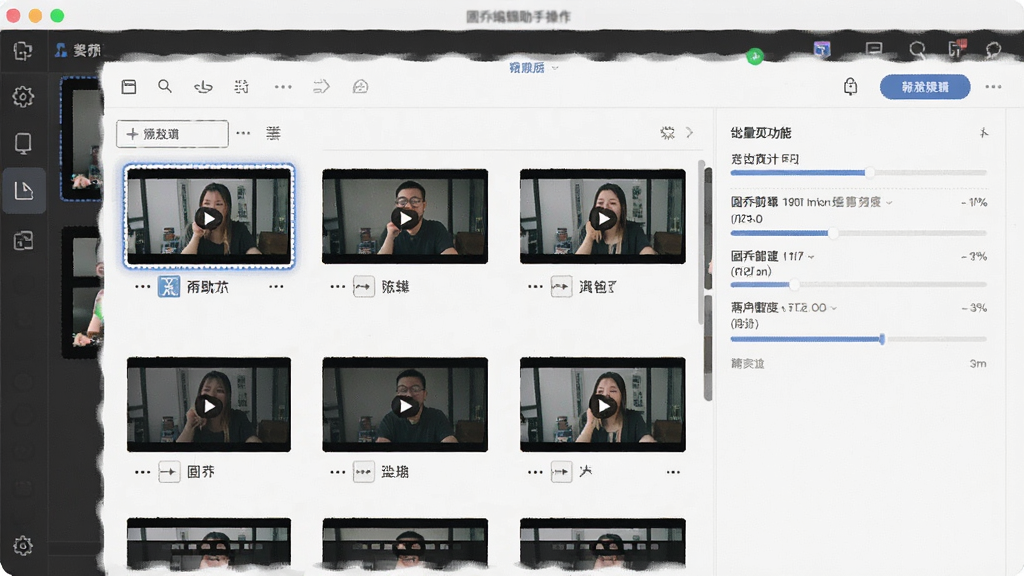Click the greyed forward arrow toolbar icon
This screenshot has height=576, width=1024.
click(x=321, y=86)
